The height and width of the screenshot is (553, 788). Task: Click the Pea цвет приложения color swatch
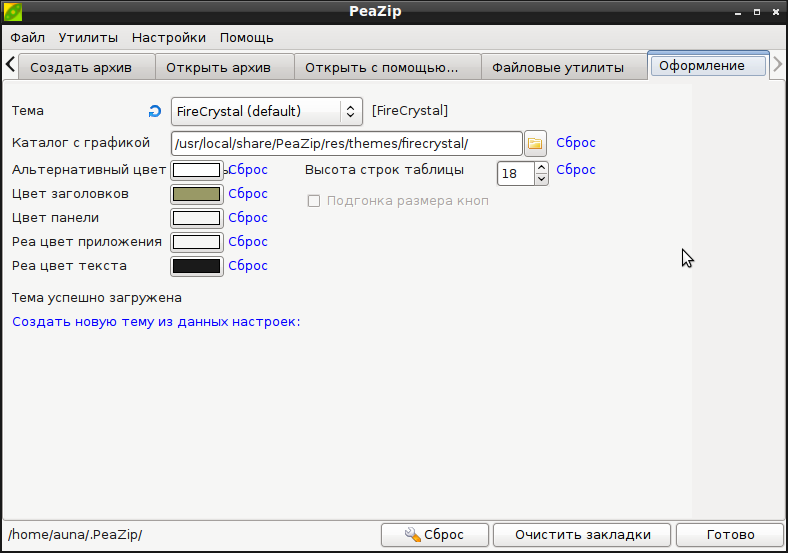coord(196,242)
